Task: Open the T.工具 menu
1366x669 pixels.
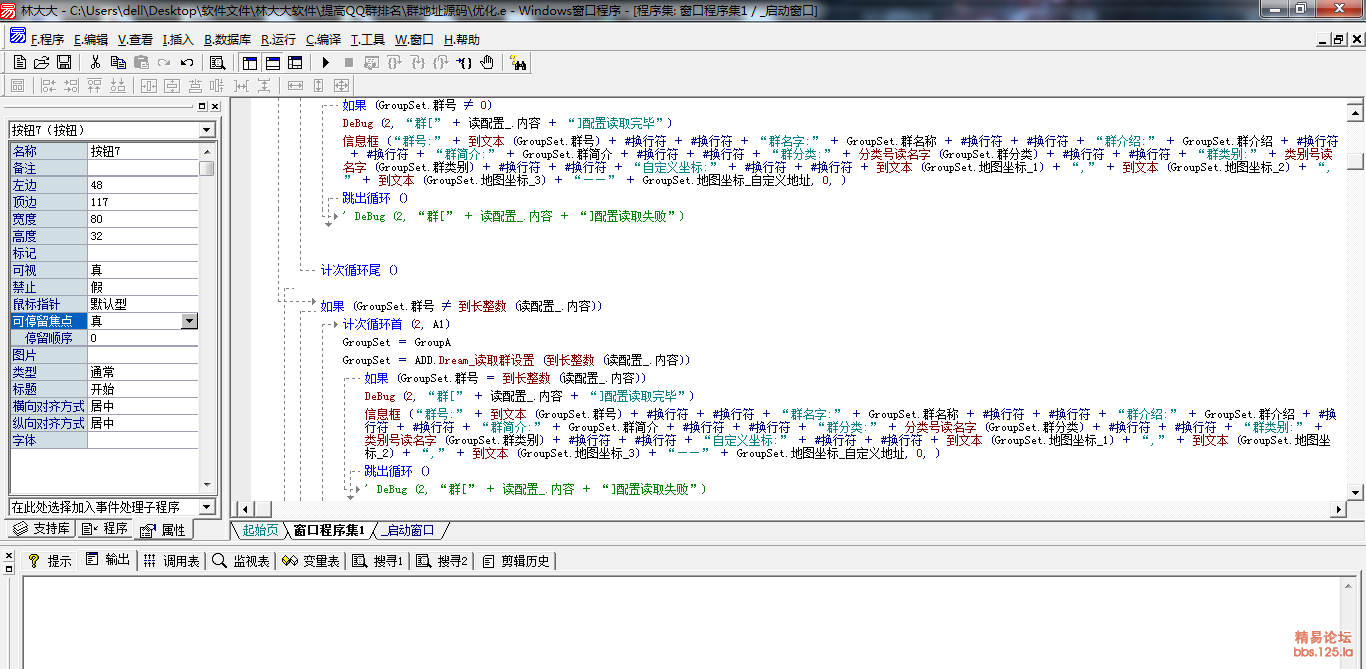Action: 367,40
